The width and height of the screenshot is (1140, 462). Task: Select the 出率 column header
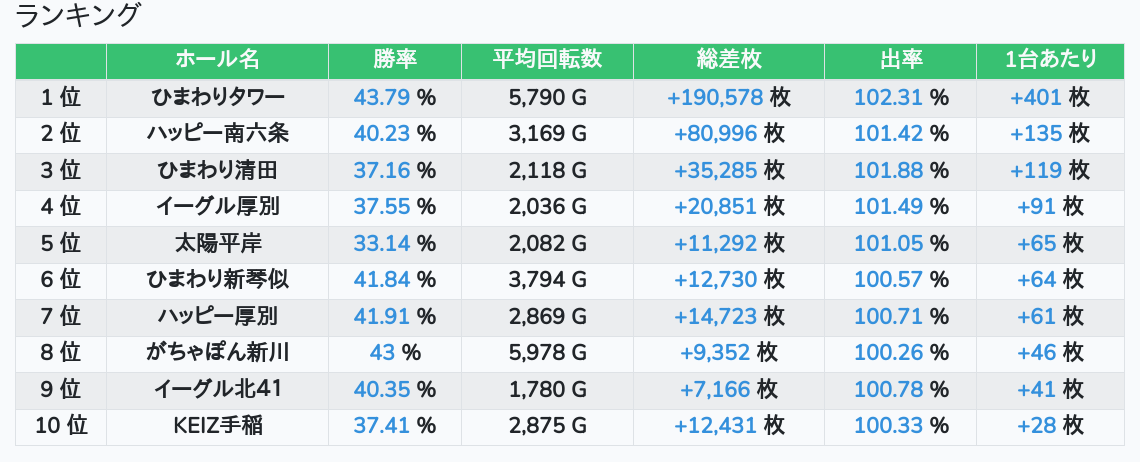pyautogui.click(x=900, y=60)
